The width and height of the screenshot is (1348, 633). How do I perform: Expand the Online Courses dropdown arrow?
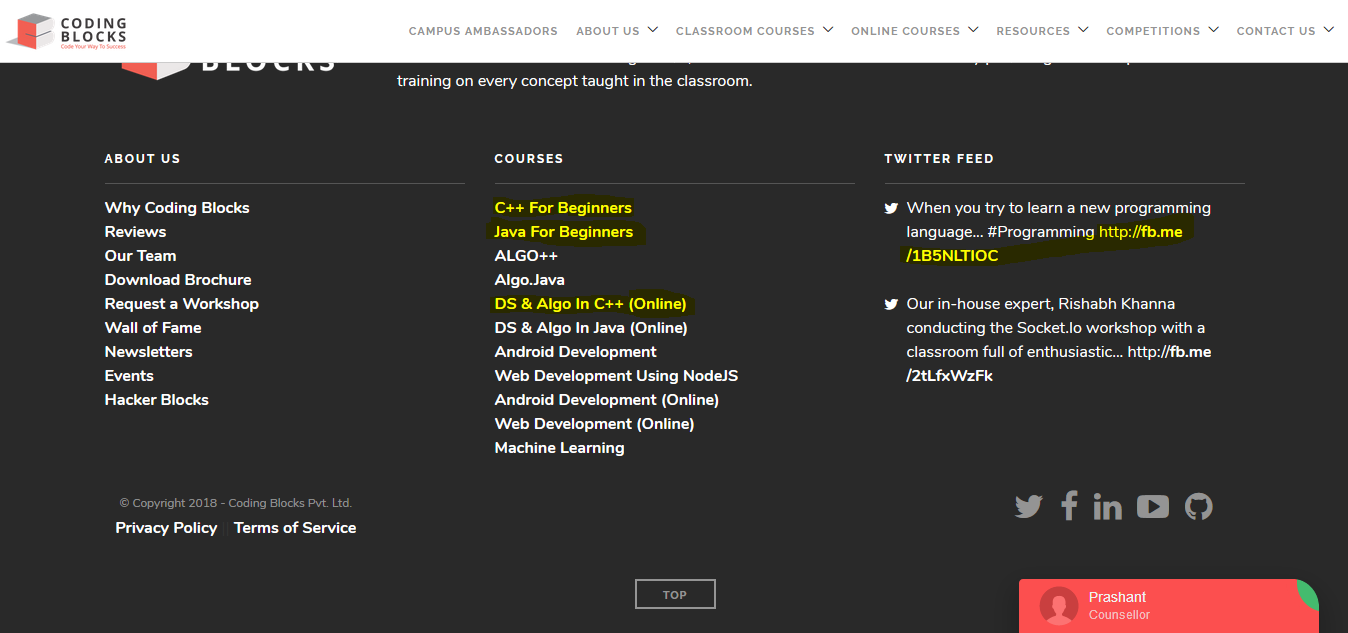point(973,30)
